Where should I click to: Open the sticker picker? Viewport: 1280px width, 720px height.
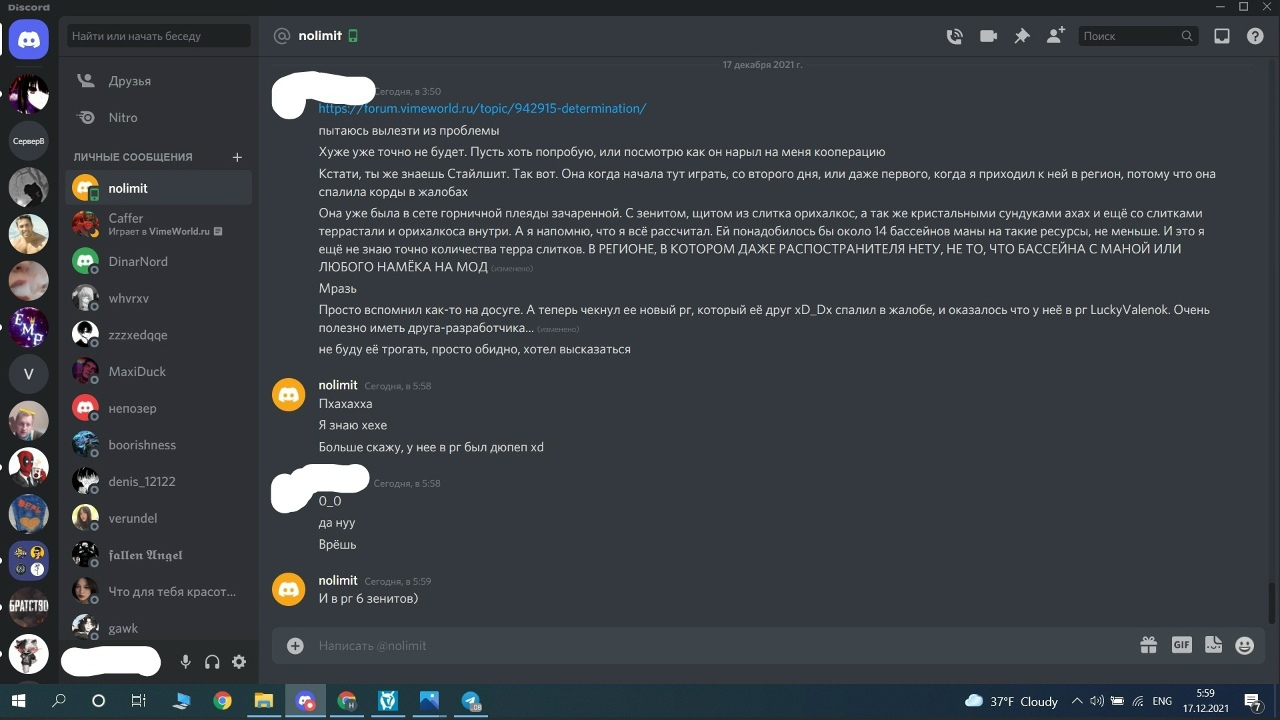point(1213,645)
